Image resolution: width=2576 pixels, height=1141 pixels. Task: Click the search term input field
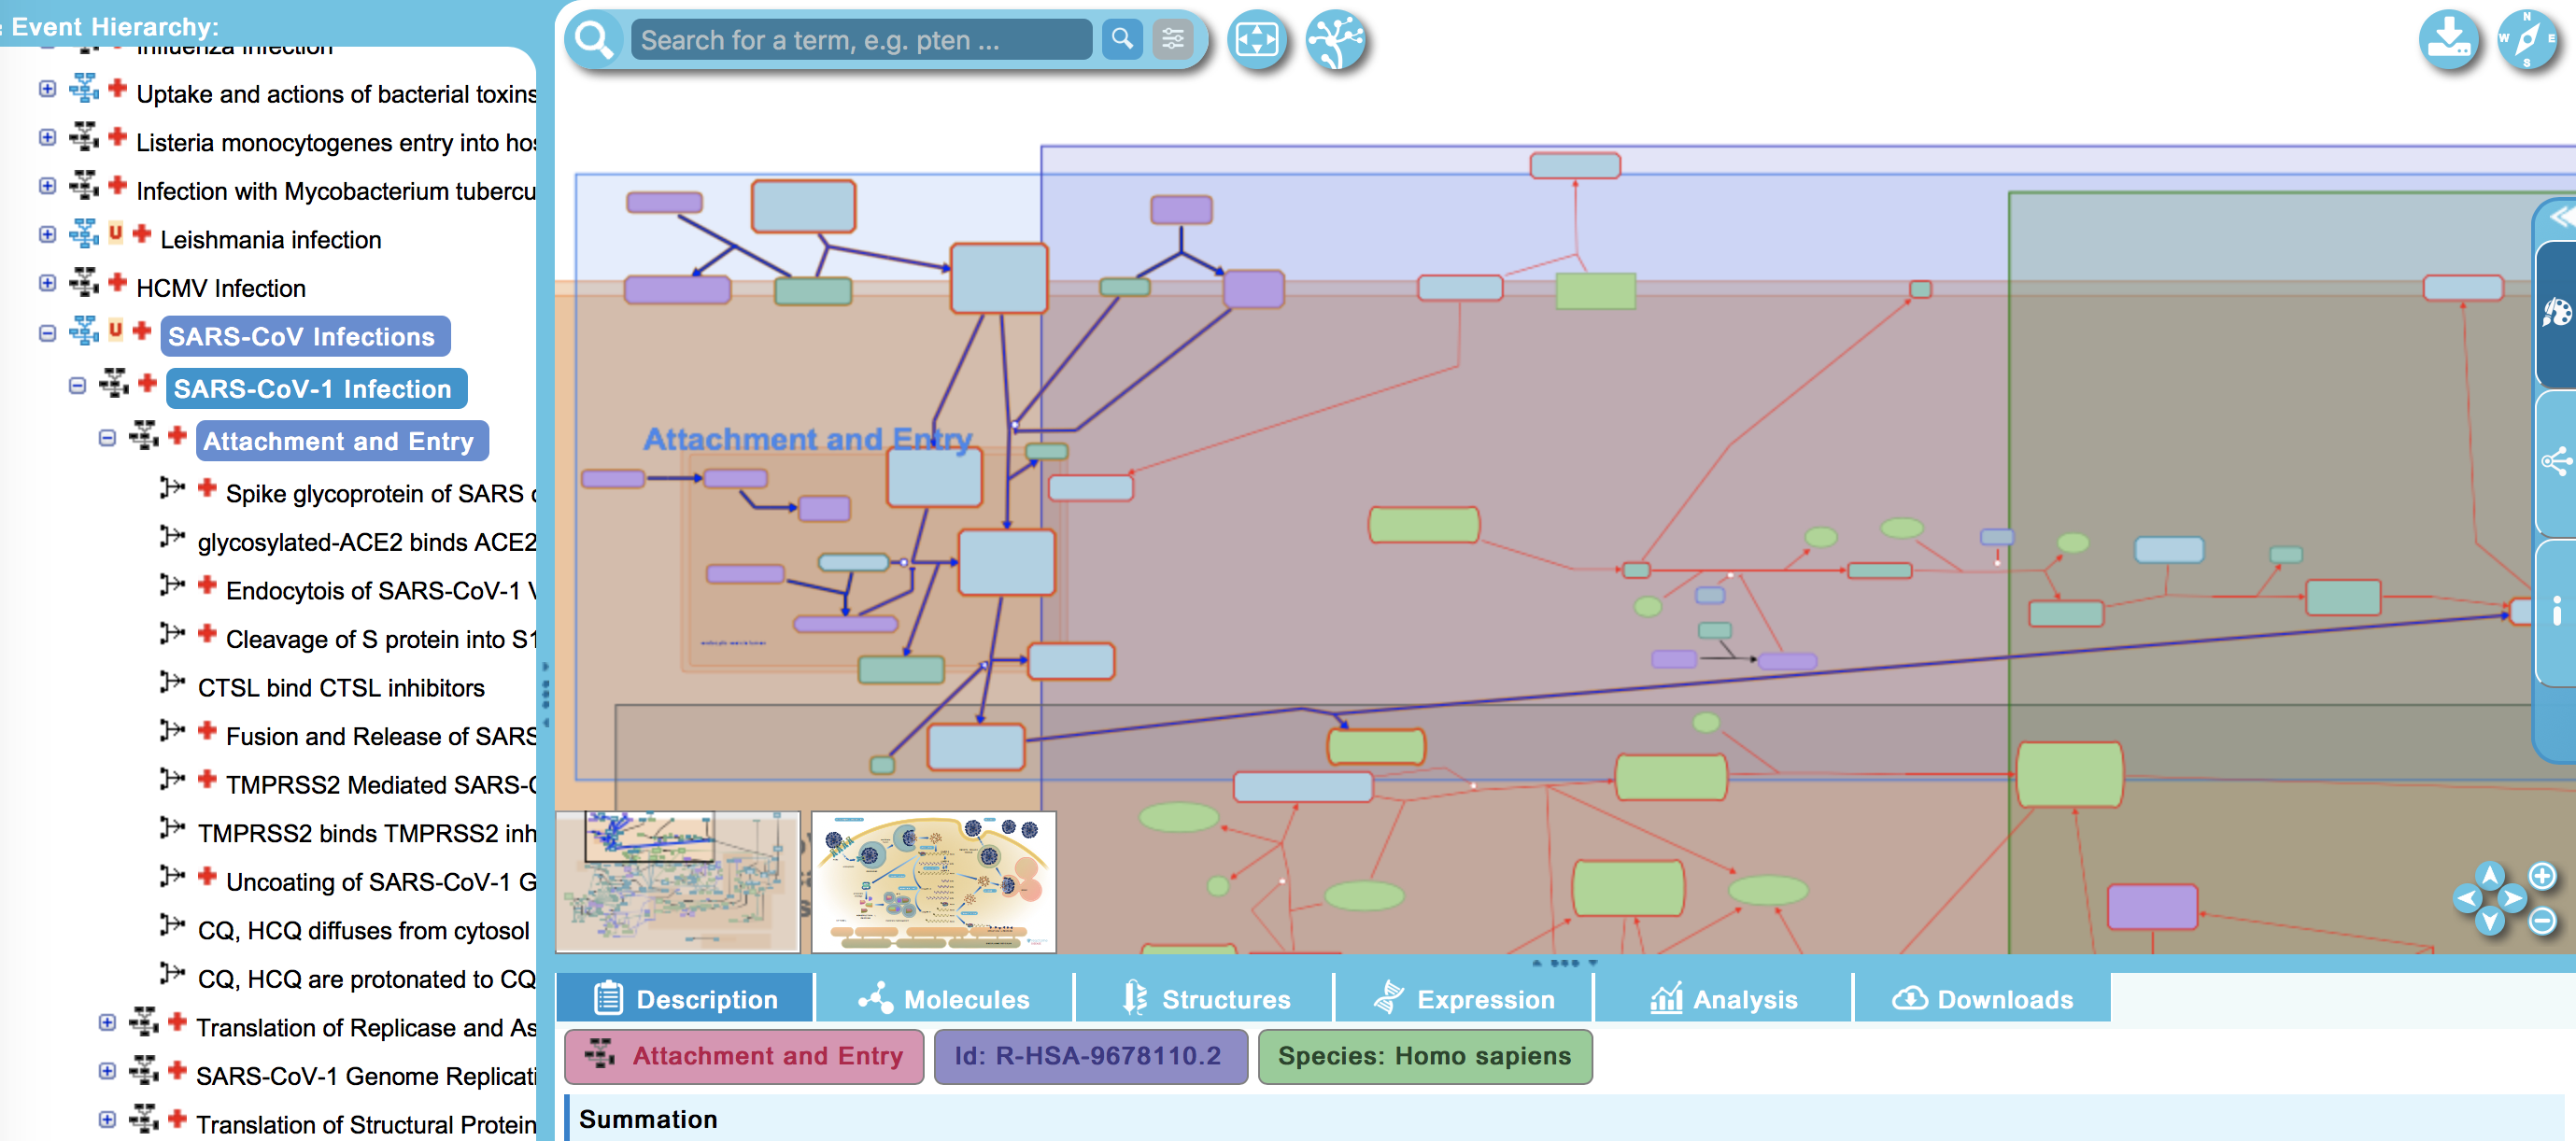coord(860,40)
